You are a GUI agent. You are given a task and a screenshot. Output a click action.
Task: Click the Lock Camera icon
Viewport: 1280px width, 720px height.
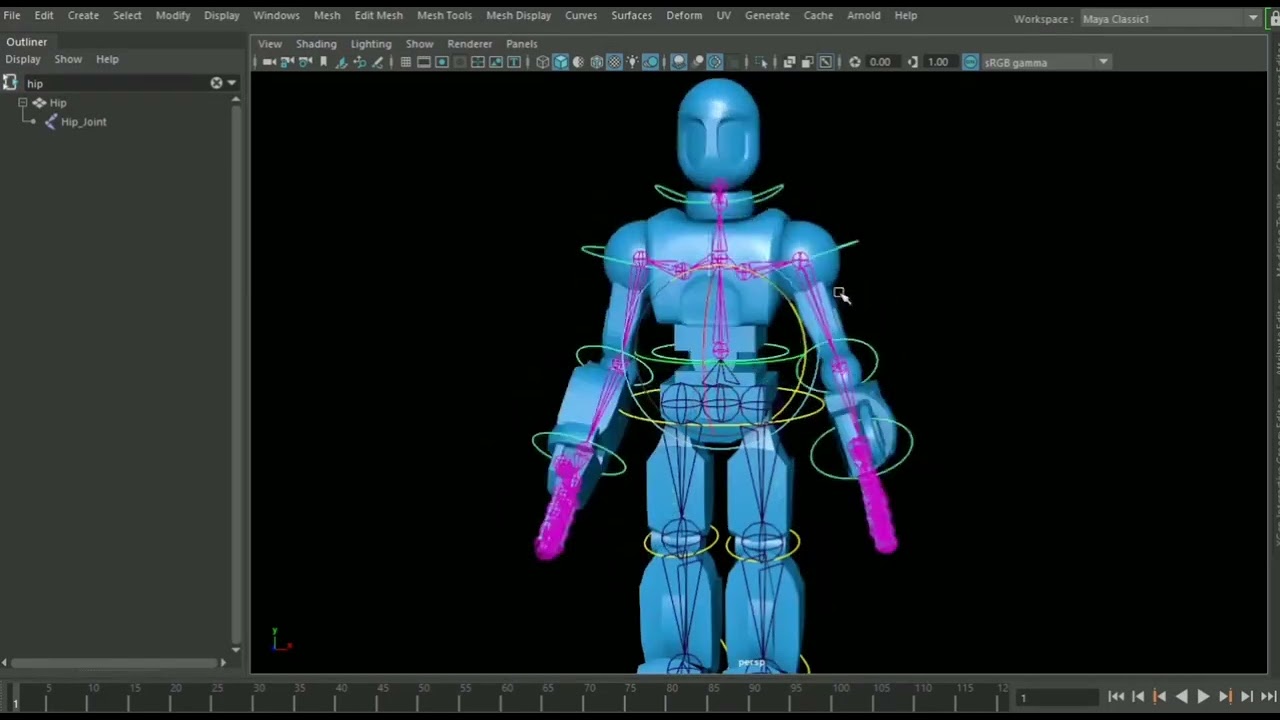287,62
